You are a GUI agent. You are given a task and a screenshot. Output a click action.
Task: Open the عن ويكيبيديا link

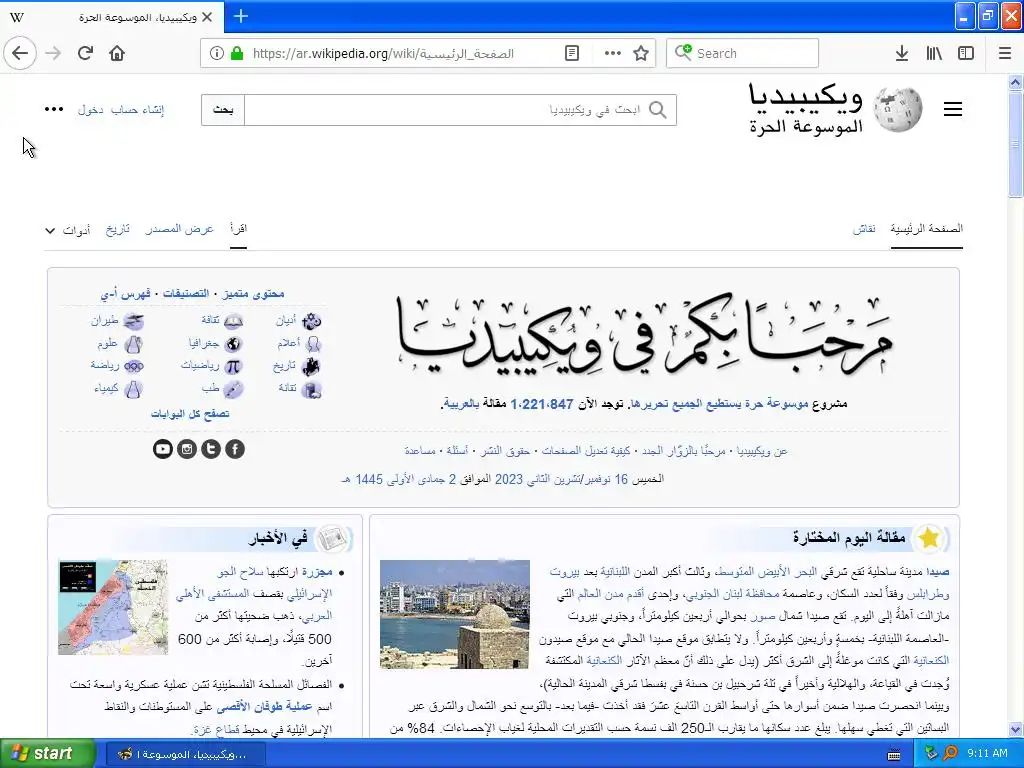762,451
